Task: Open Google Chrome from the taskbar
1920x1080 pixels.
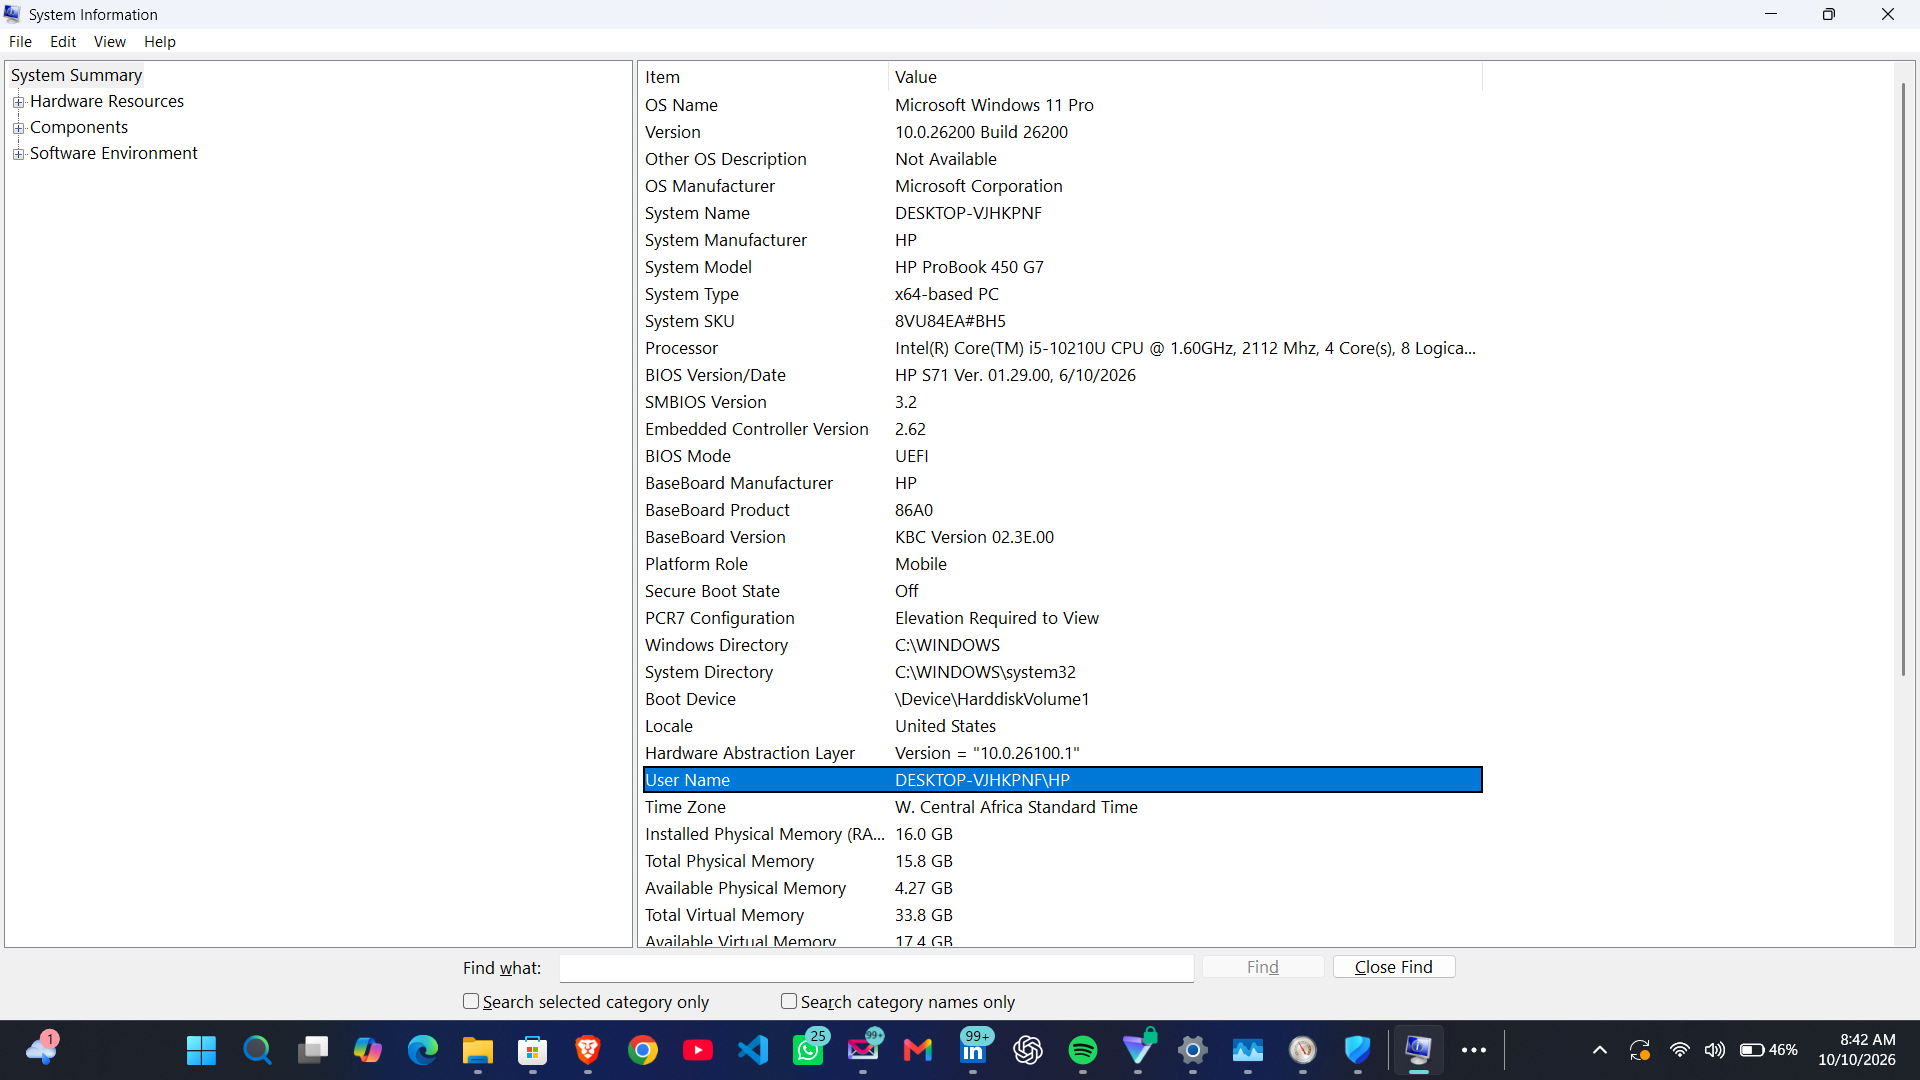Action: coord(643,1050)
